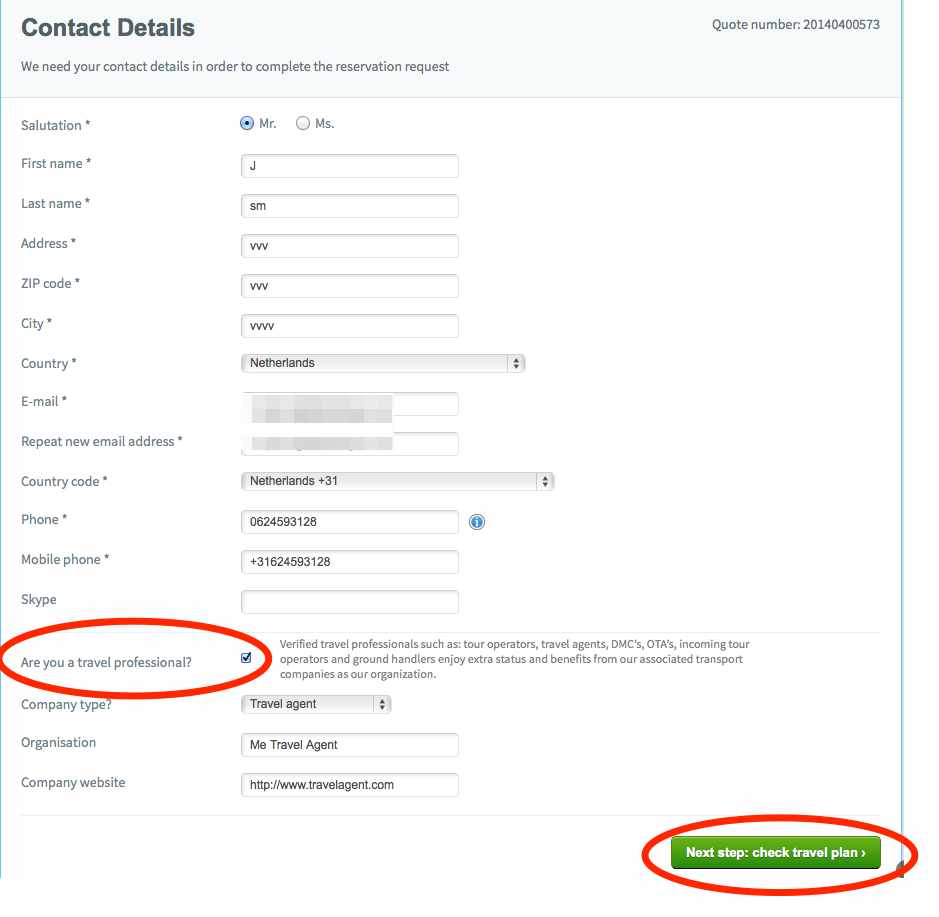The image size is (939, 917).
Task: Click the Mobile phone input field
Action: 348,561
